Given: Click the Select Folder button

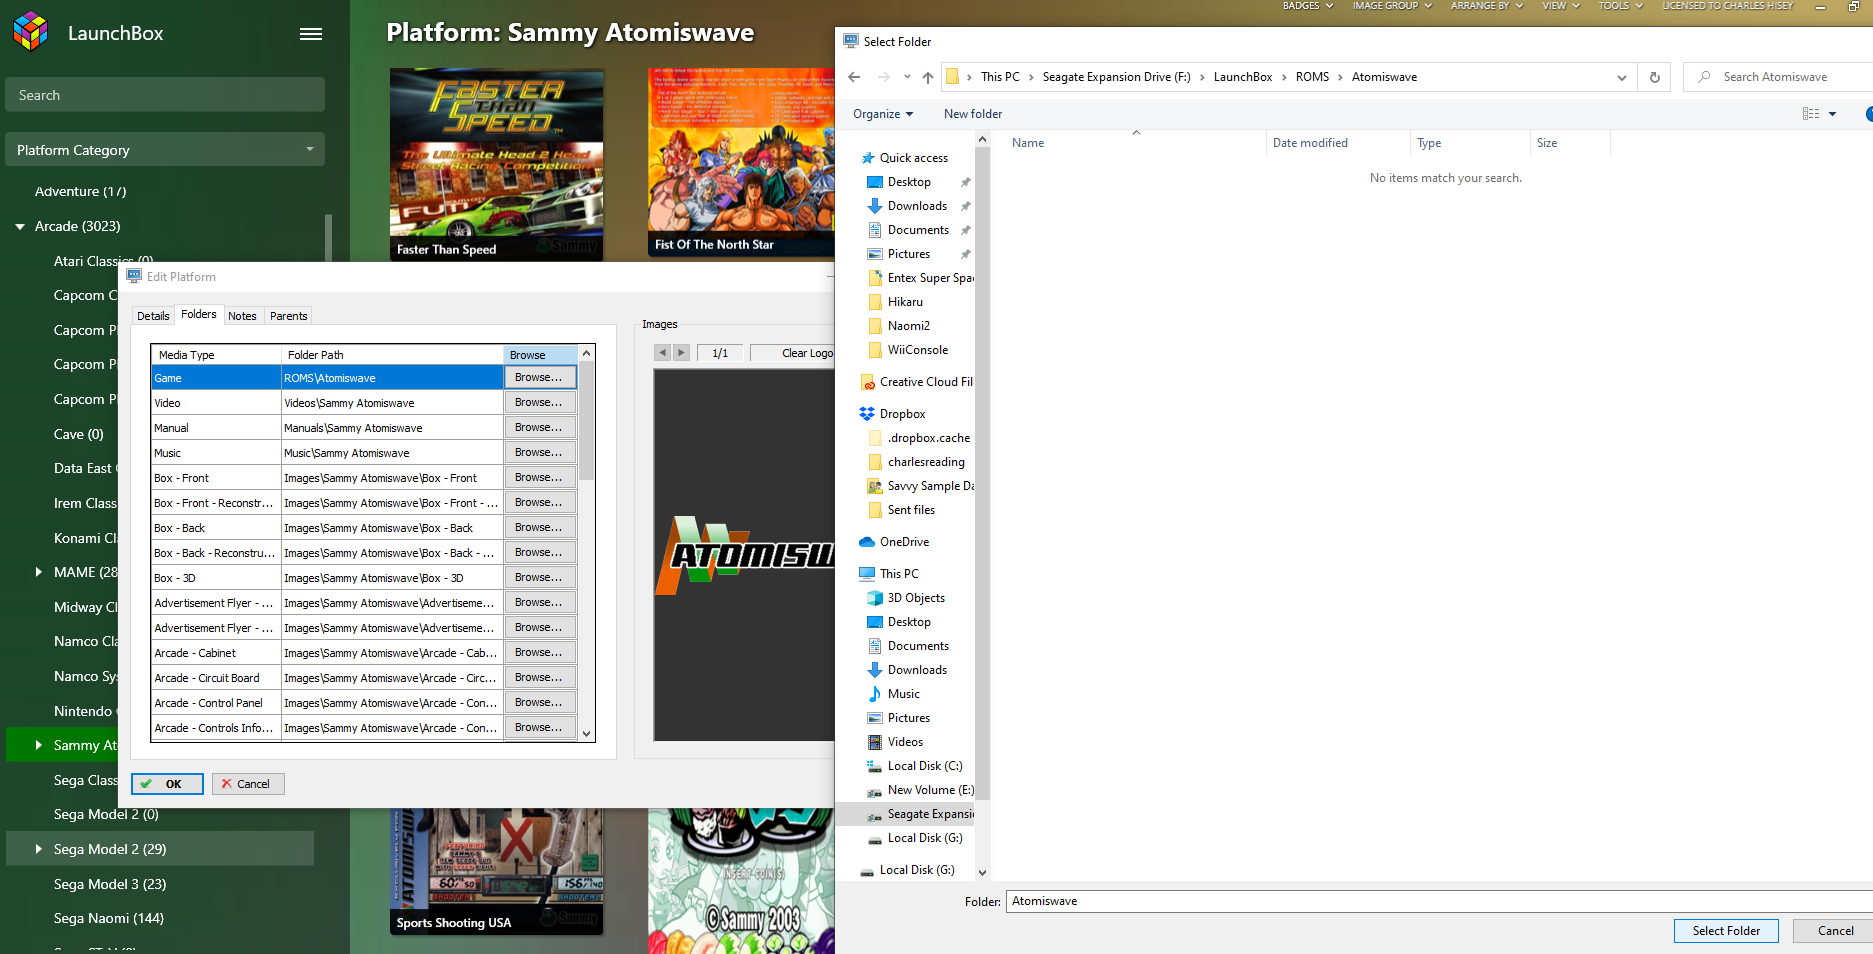Looking at the screenshot, I should click(1726, 931).
